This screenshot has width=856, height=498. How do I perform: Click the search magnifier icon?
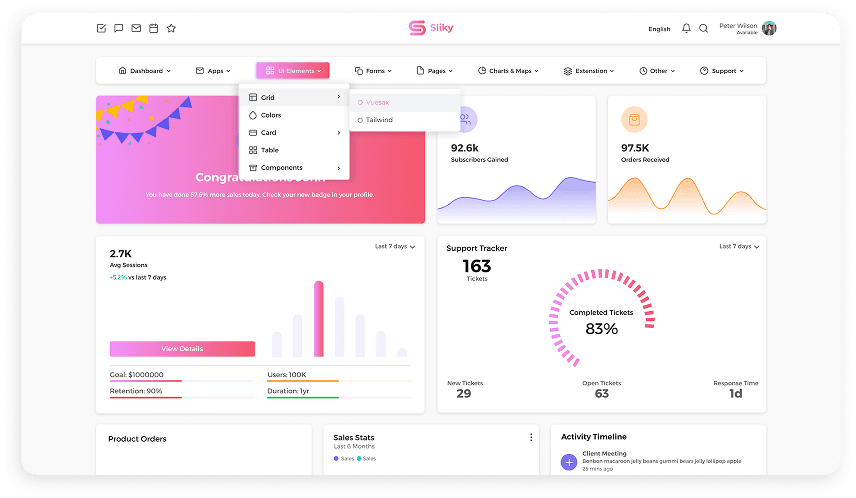click(703, 28)
